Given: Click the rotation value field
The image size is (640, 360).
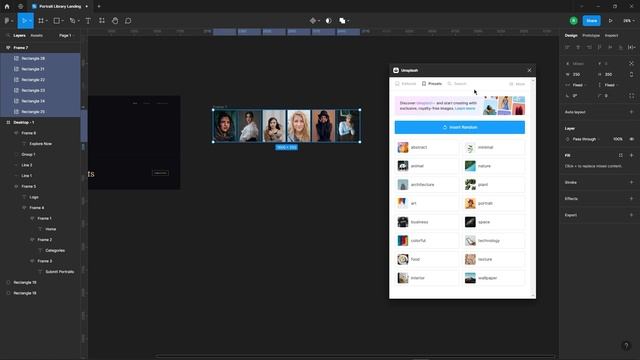Looking at the screenshot, I should pos(575,96).
